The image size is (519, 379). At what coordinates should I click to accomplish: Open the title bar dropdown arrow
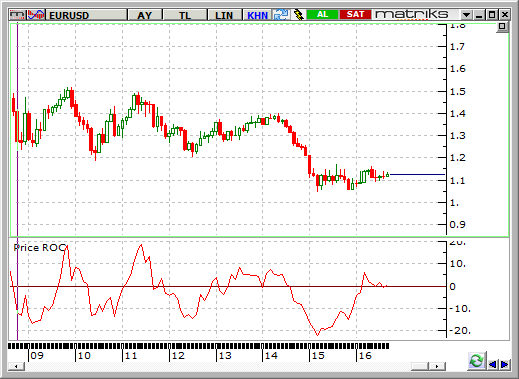(466, 15)
